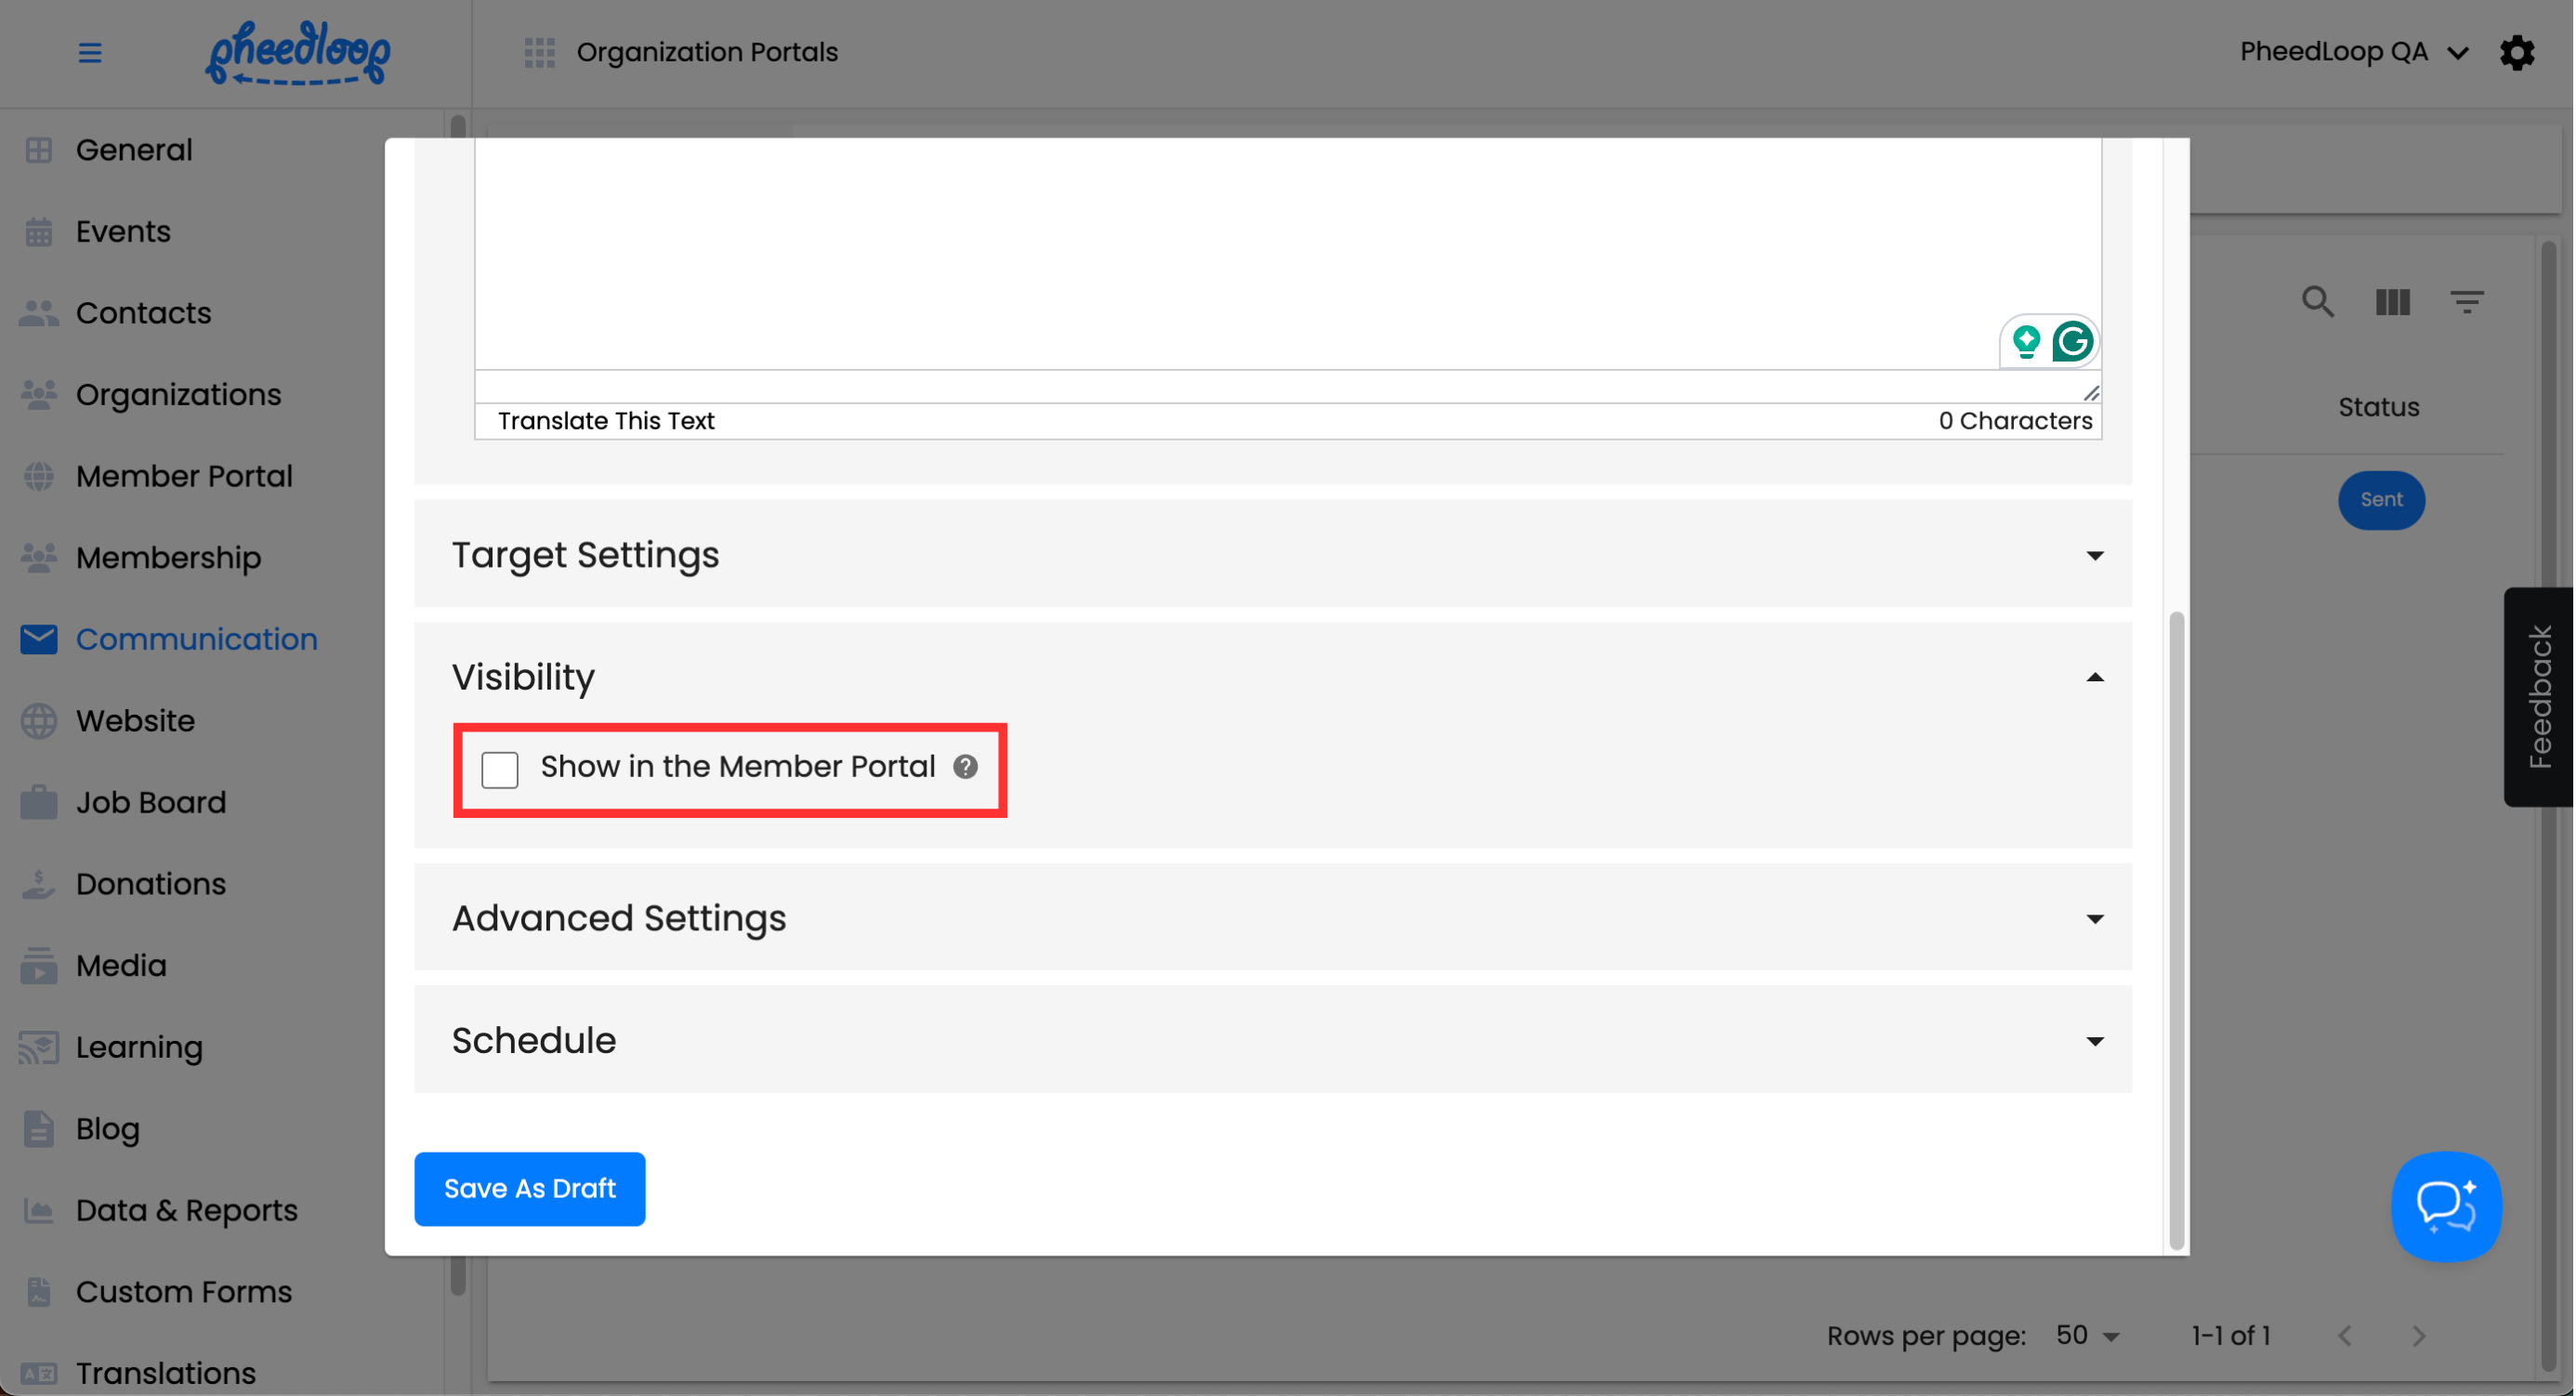Click Translate This Text link
The width and height of the screenshot is (2576, 1396).
pyautogui.click(x=606, y=421)
